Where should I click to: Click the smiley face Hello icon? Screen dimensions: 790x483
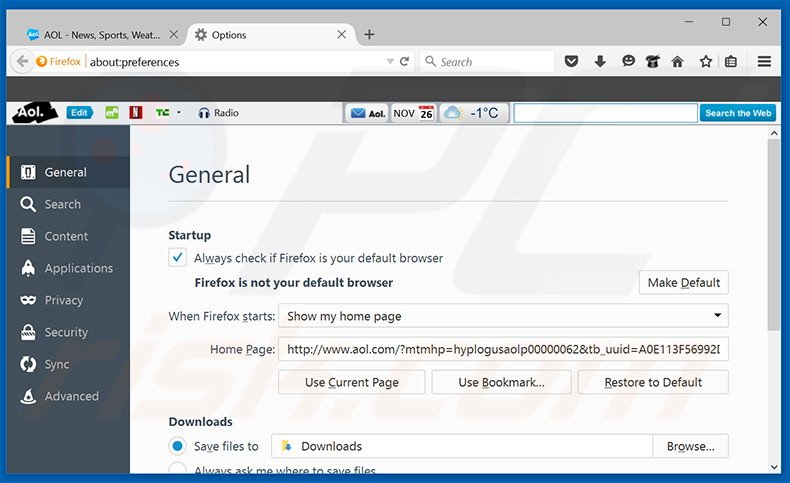click(628, 61)
